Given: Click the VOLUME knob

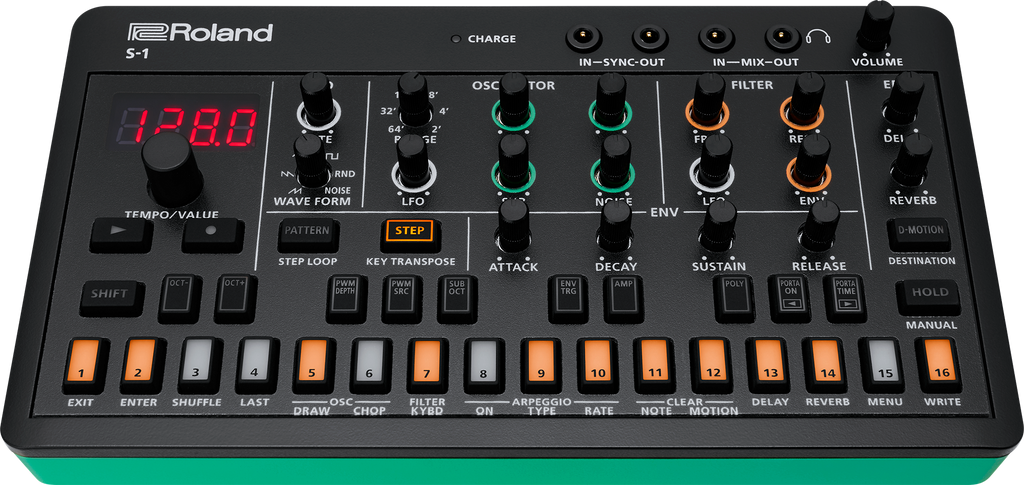Looking at the screenshot, I should [x=876, y=24].
